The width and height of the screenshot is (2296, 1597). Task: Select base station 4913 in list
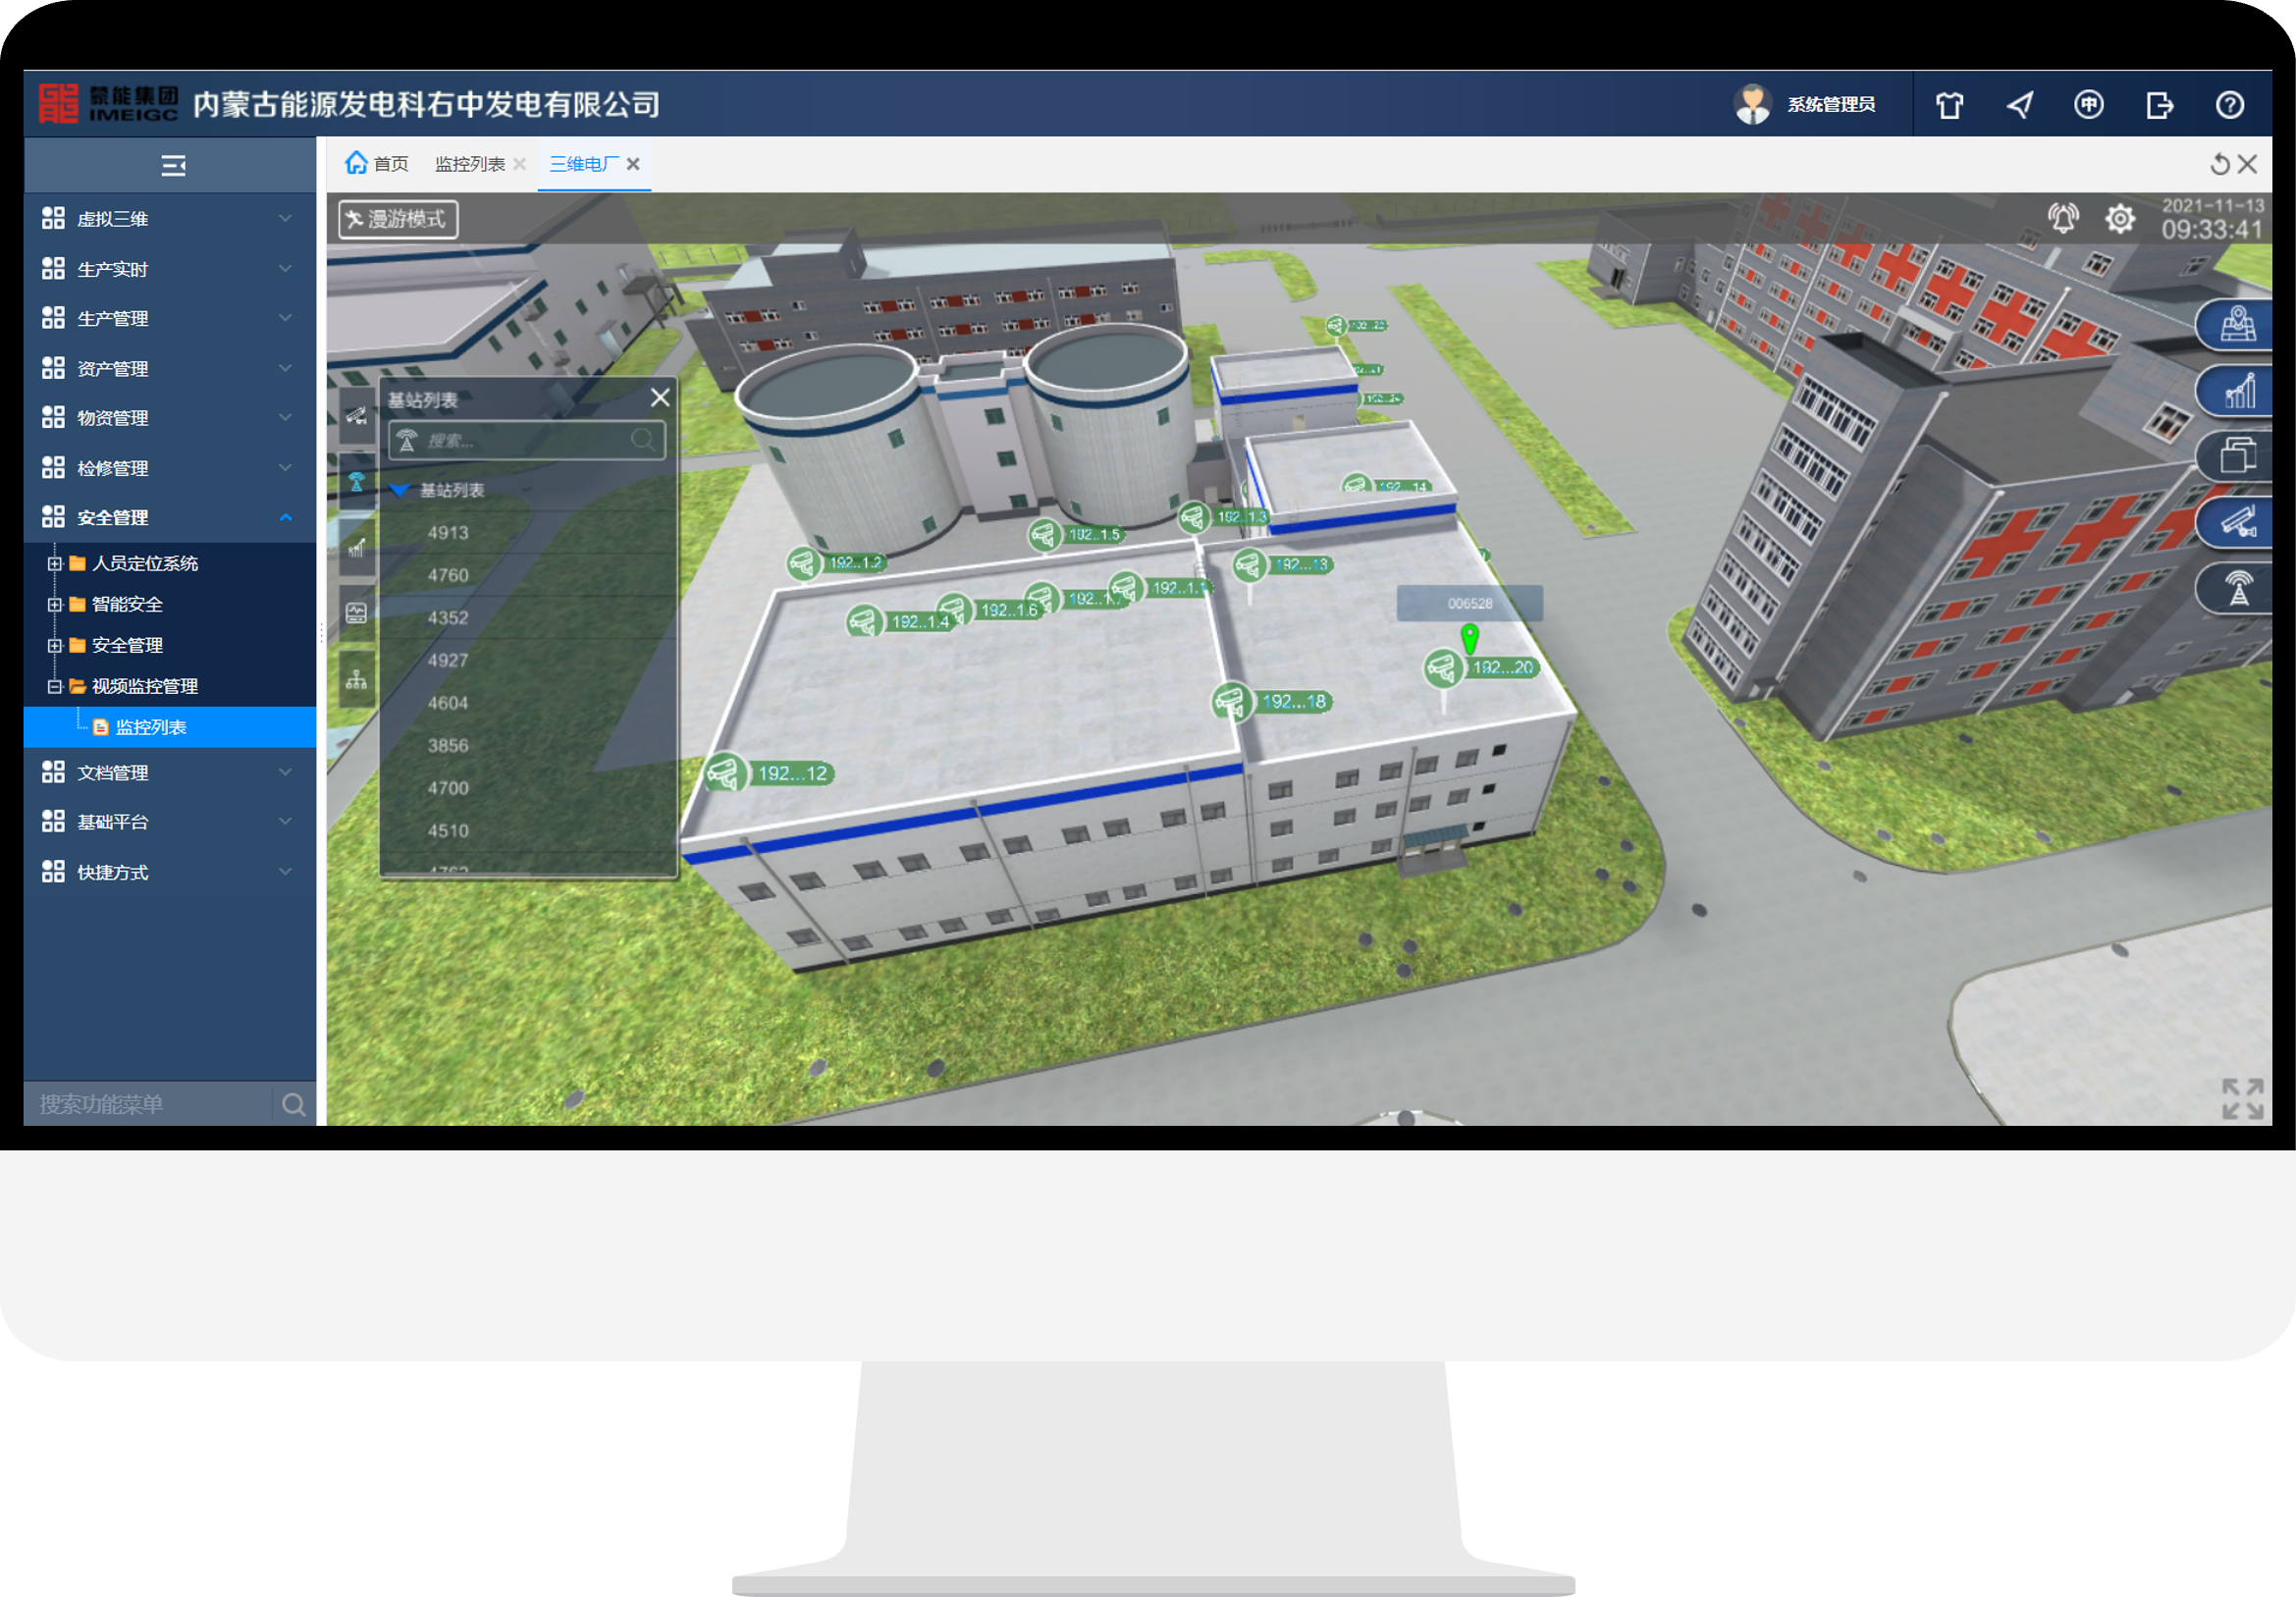click(x=448, y=533)
